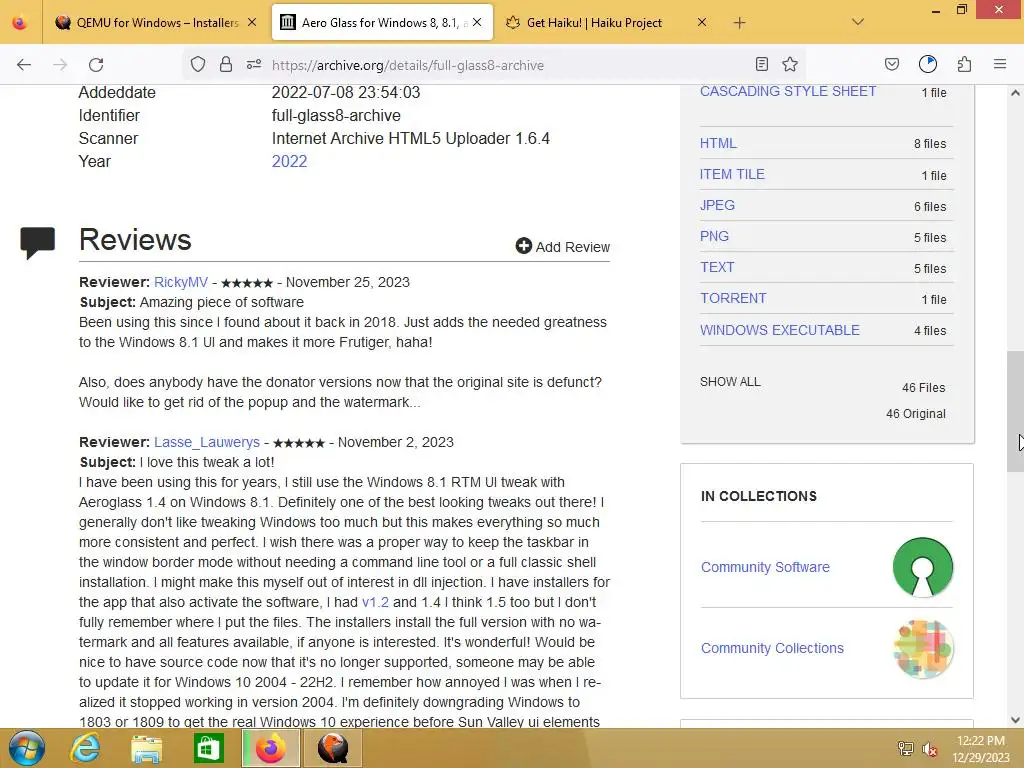Follow the v1.2 link in review

376,602
